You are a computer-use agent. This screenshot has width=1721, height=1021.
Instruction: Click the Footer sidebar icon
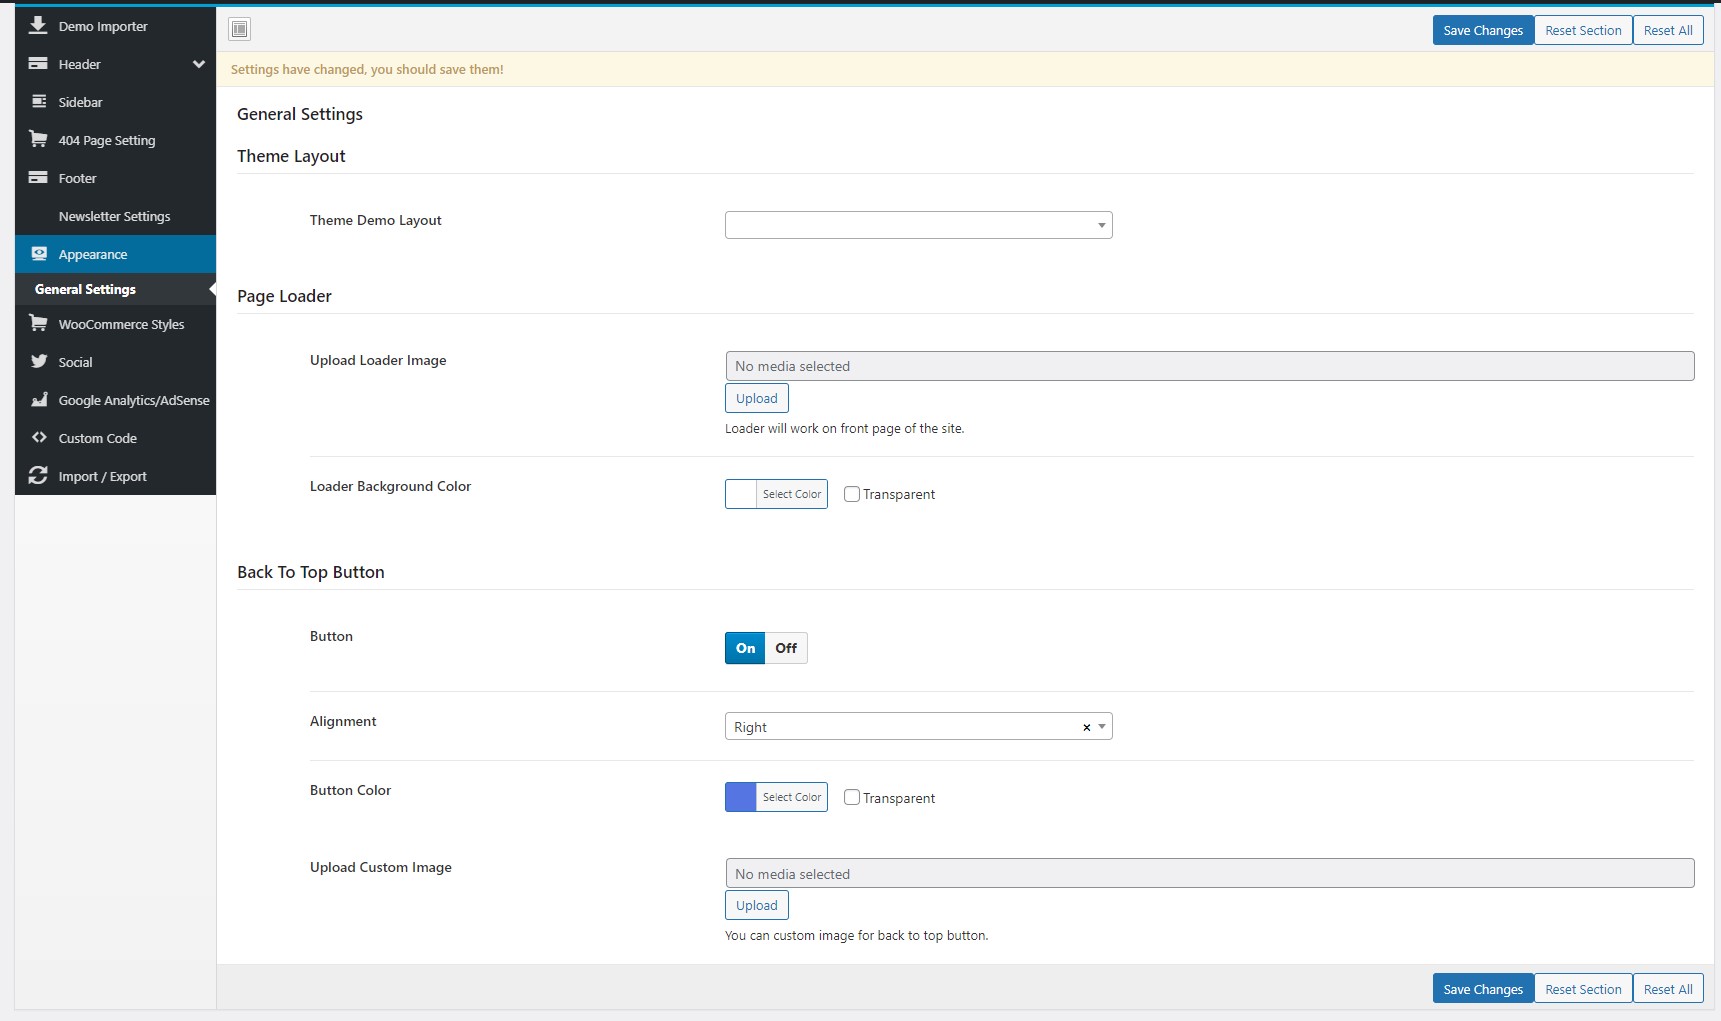tap(39, 177)
